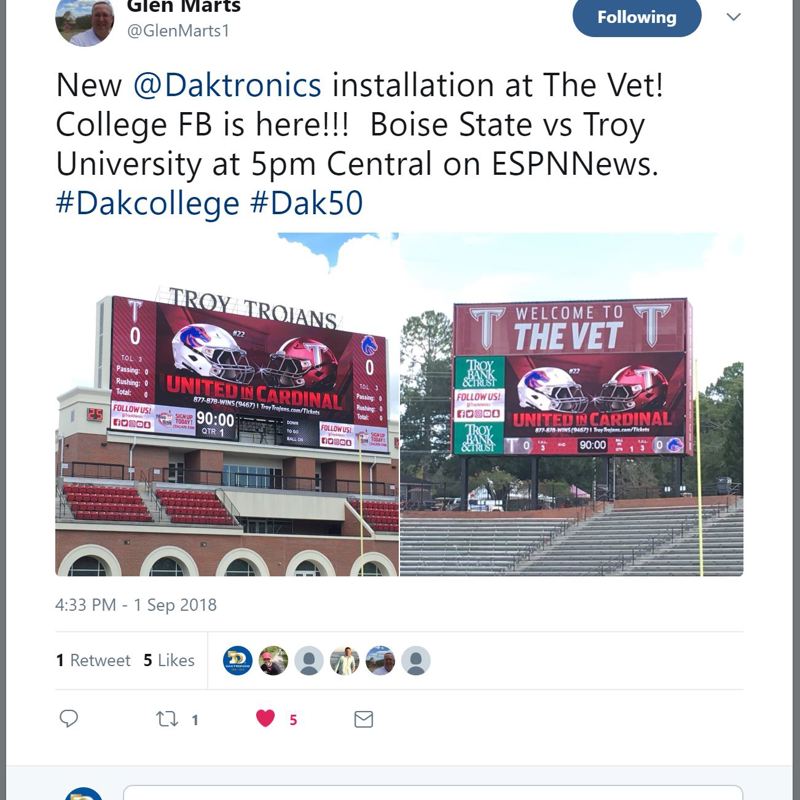Open the Daktronics liker avatar
Image resolution: width=800 pixels, height=800 pixels.
[238, 661]
